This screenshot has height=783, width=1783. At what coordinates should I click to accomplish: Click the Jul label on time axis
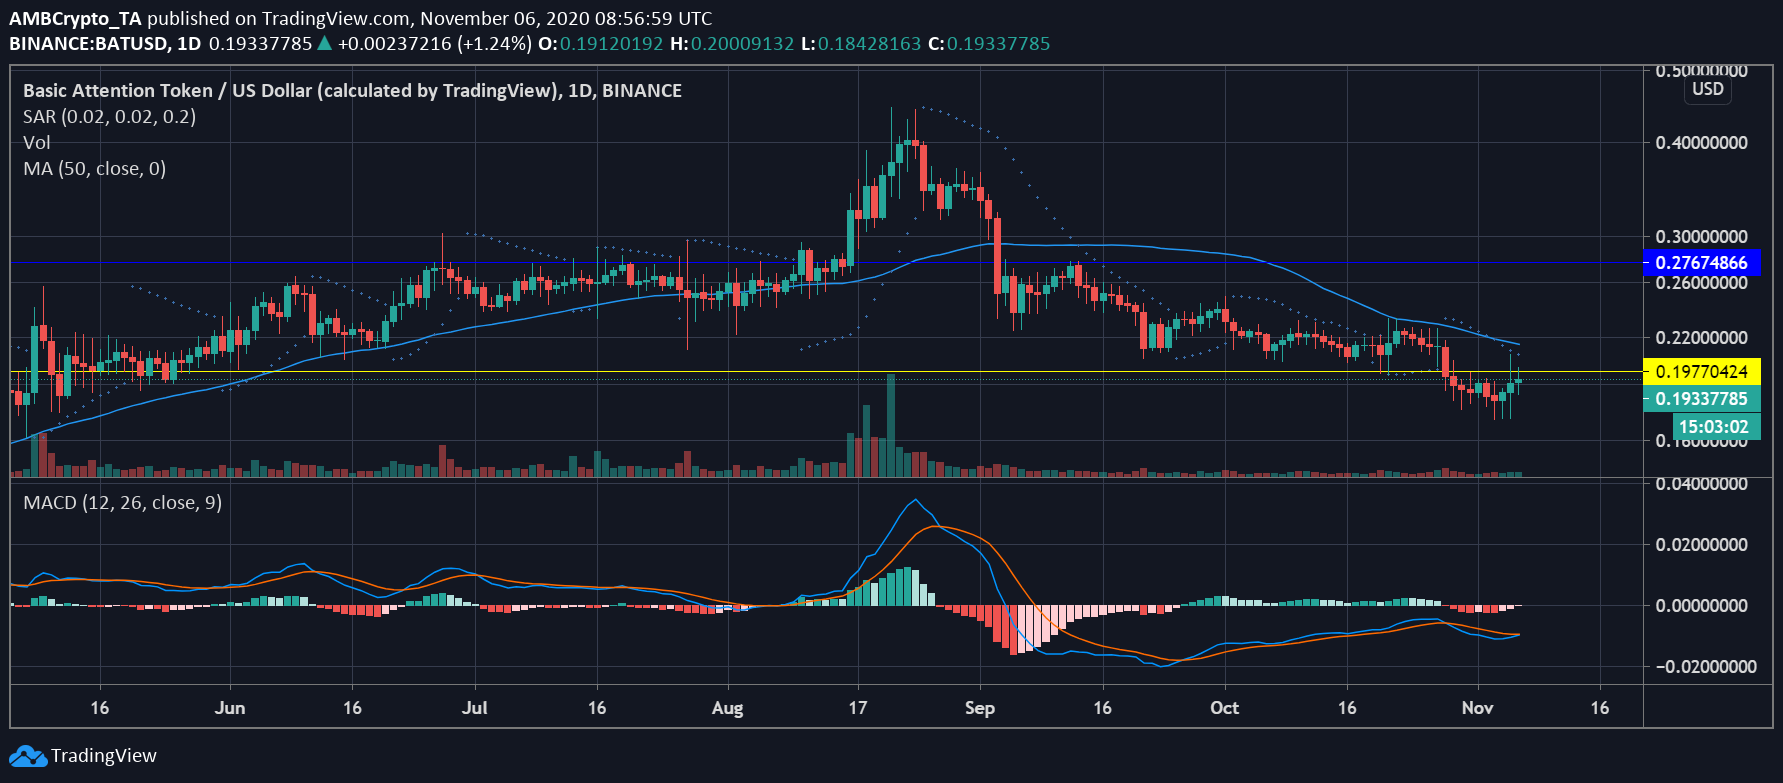pos(475,708)
